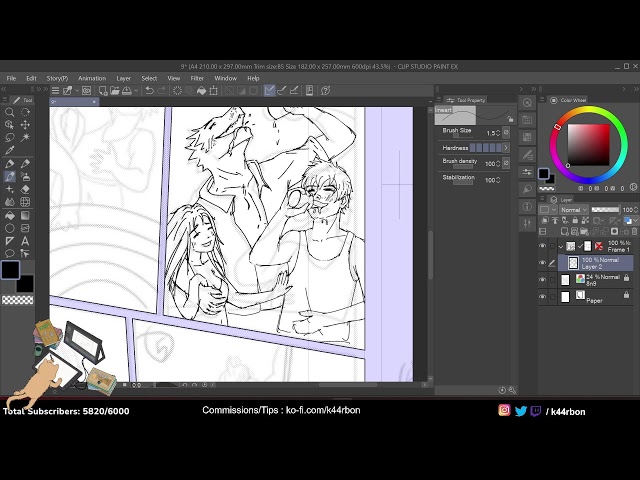Open the Layer panel menu

(542, 200)
